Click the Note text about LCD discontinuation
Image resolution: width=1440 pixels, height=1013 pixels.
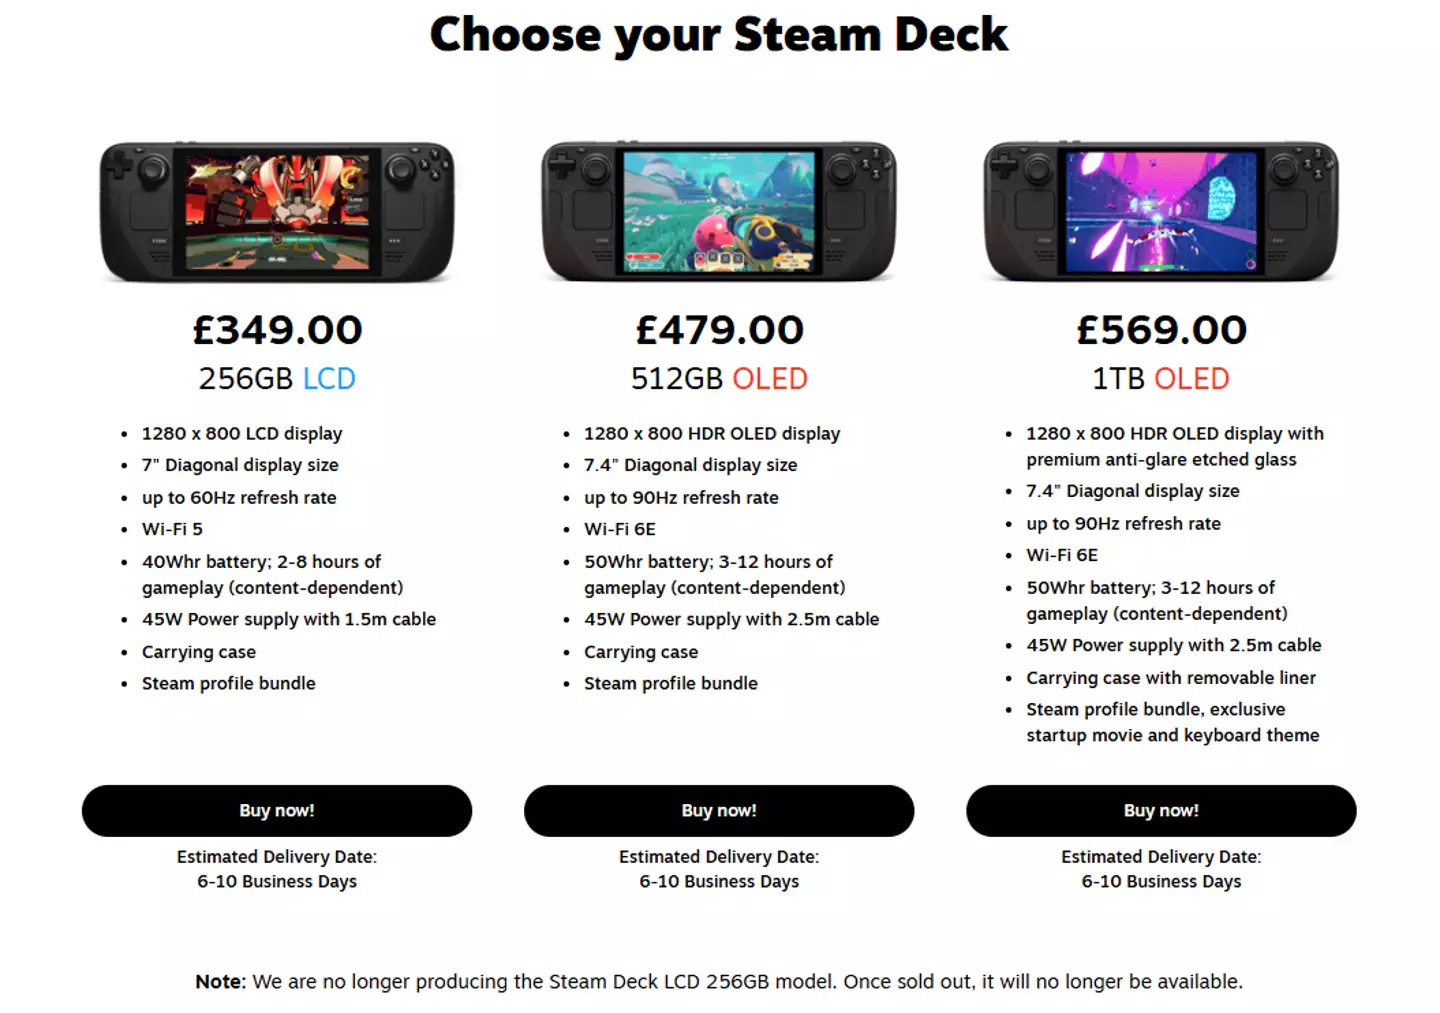click(718, 981)
